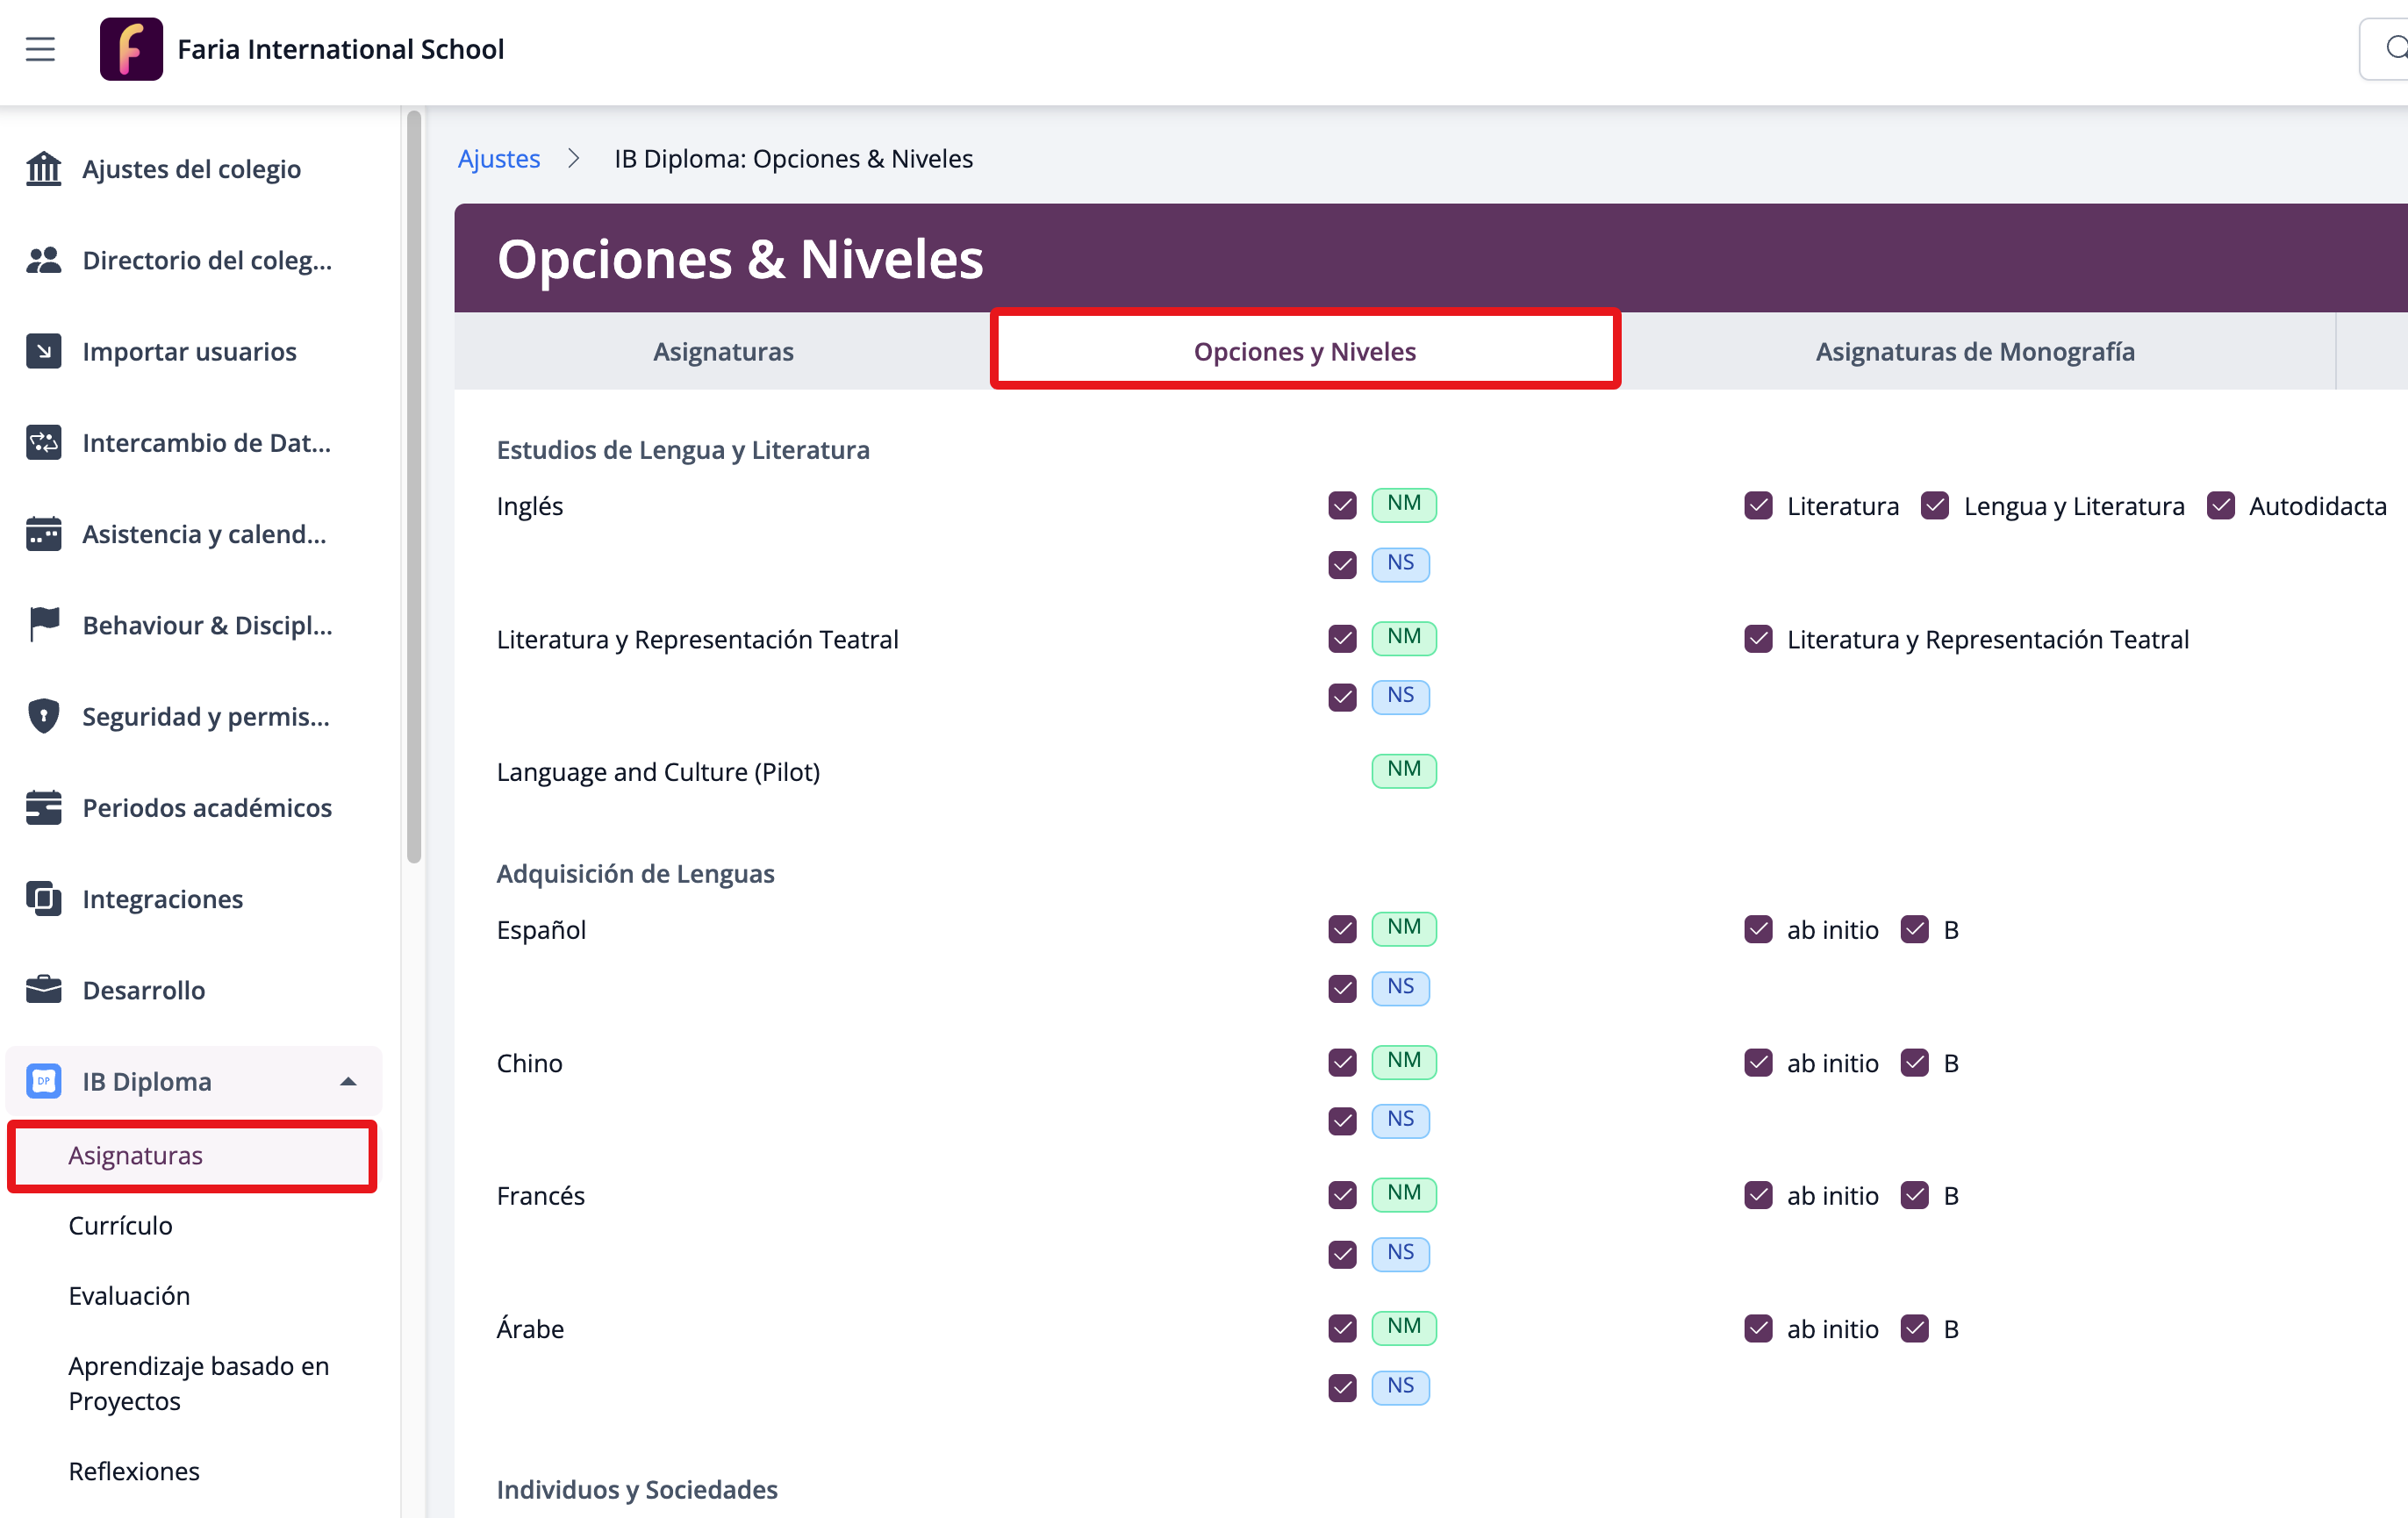Select the Importar usuarios arrow icon
The width and height of the screenshot is (2408, 1518).
[x=43, y=352]
